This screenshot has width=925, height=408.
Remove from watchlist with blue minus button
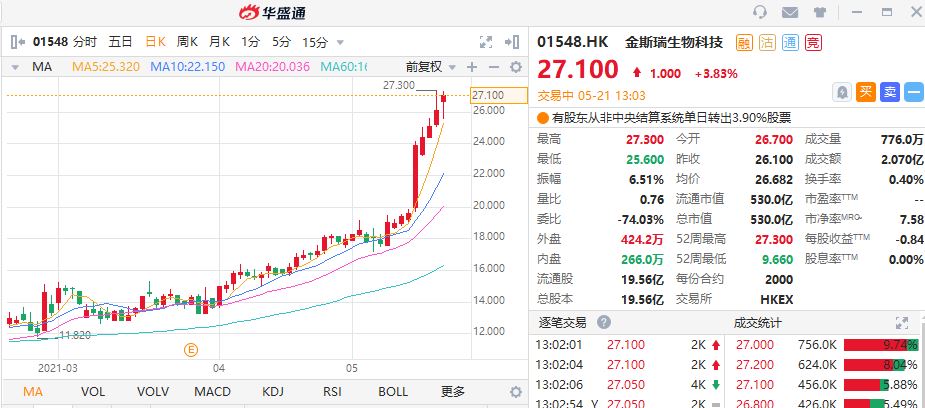pos(914,92)
